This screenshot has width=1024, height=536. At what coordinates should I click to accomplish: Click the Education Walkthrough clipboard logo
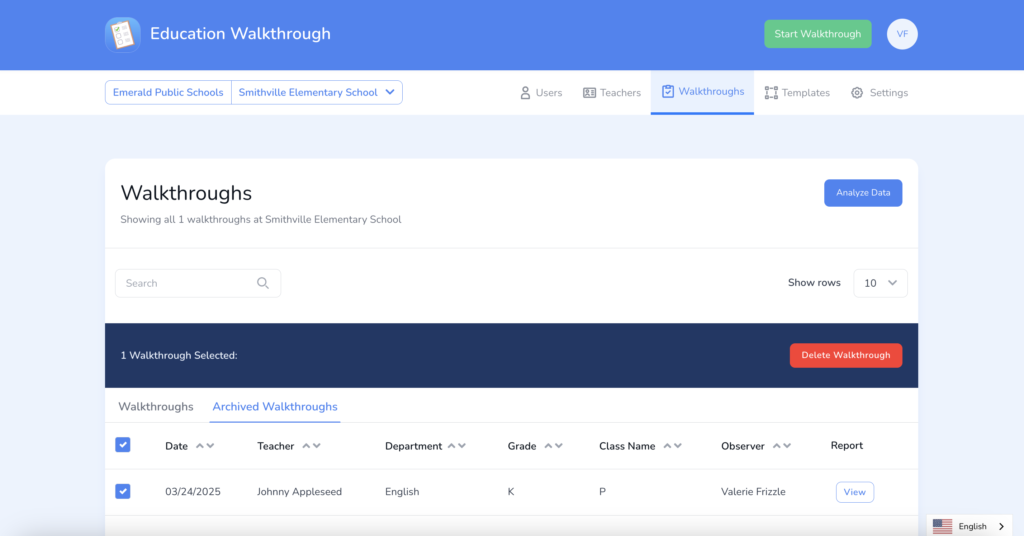(123, 35)
